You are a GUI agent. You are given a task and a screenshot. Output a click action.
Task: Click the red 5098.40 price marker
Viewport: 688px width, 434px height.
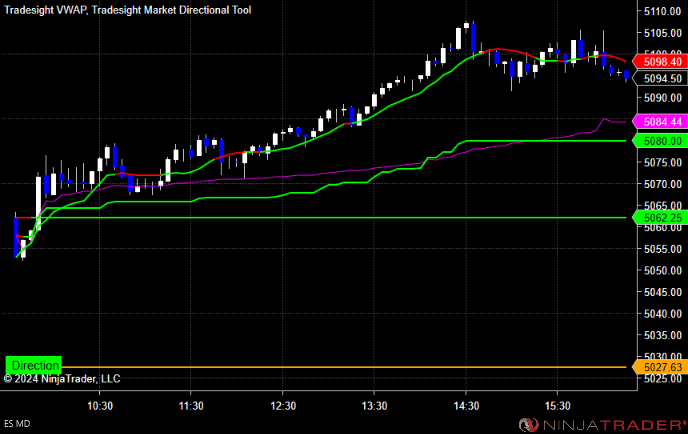(x=660, y=61)
